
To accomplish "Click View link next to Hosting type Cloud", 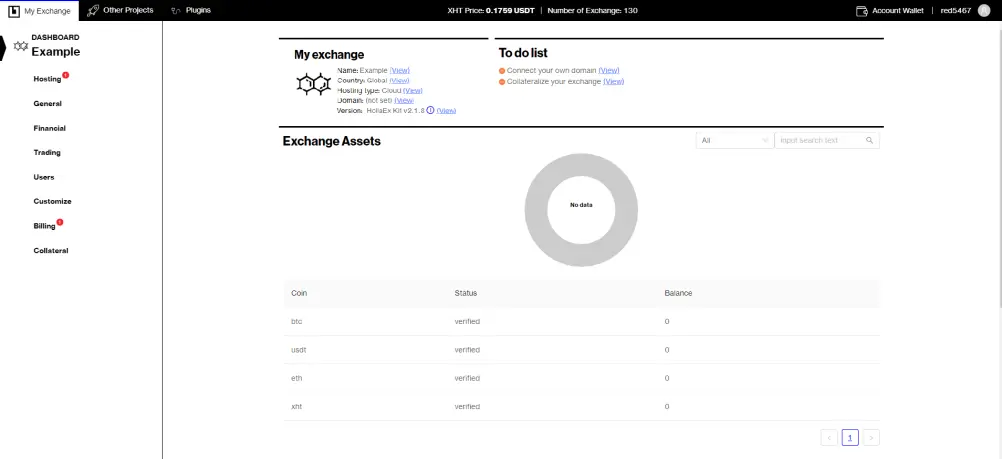I will point(413,90).
